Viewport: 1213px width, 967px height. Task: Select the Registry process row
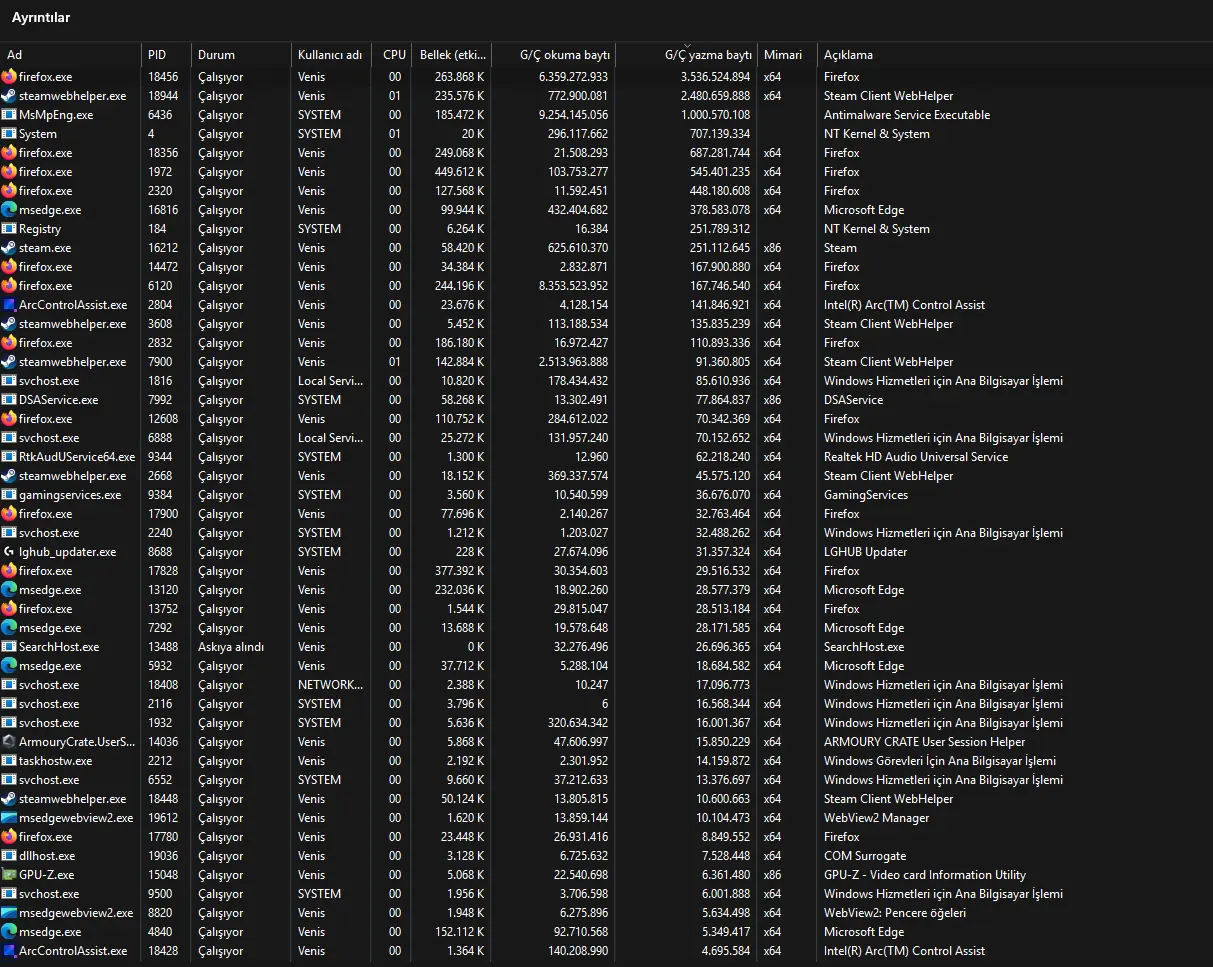606,229
